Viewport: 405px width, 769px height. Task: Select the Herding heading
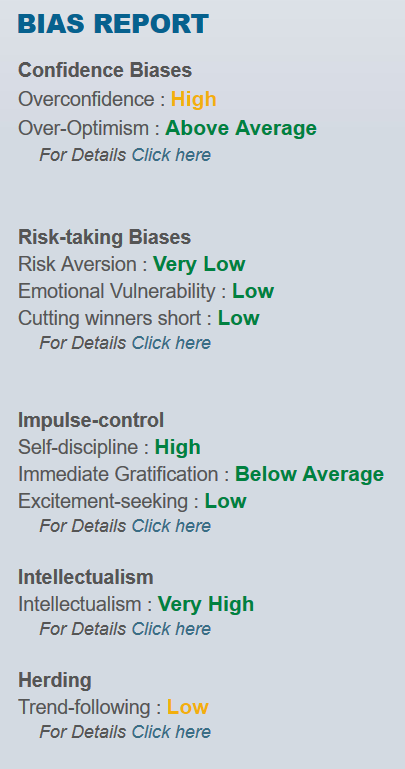pos(54,680)
